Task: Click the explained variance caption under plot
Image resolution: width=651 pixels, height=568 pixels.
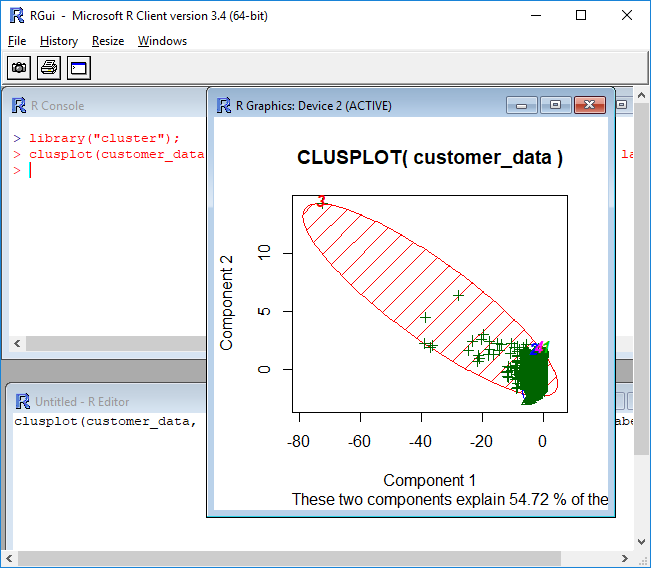Action: click(450, 499)
